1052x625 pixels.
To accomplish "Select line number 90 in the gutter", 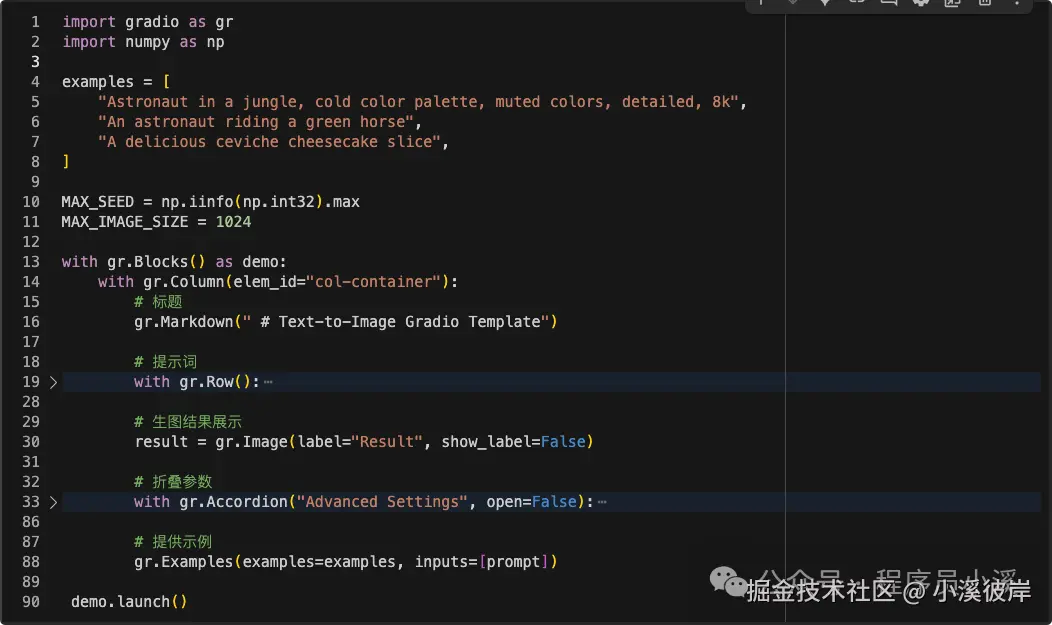I will pos(31,602).
